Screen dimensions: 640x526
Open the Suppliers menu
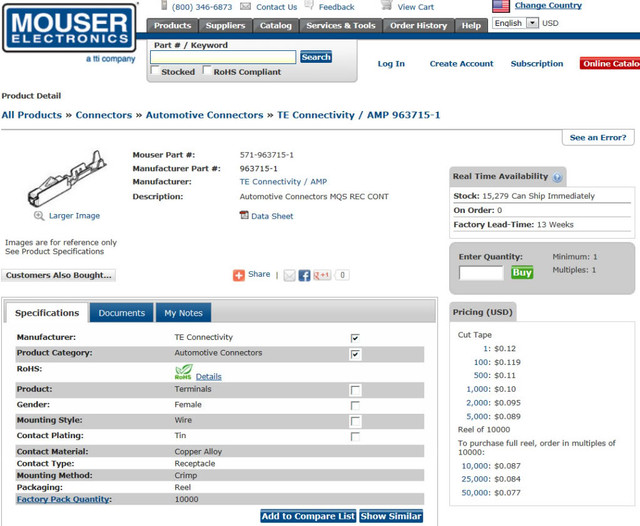tap(225, 25)
